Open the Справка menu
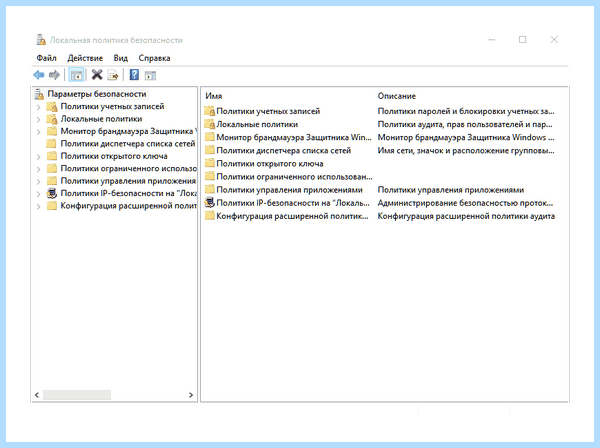The height and width of the screenshot is (448, 600). [x=154, y=58]
